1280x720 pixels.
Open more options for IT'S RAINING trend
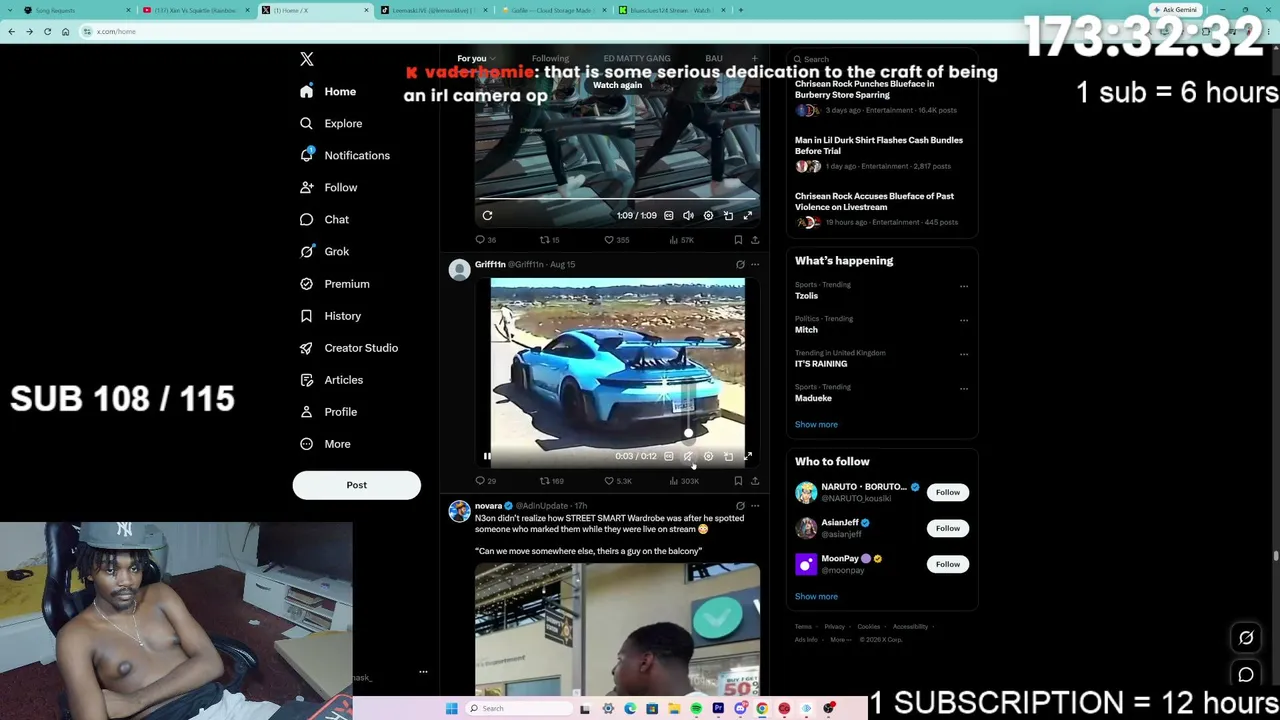pyautogui.click(x=964, y=354)
